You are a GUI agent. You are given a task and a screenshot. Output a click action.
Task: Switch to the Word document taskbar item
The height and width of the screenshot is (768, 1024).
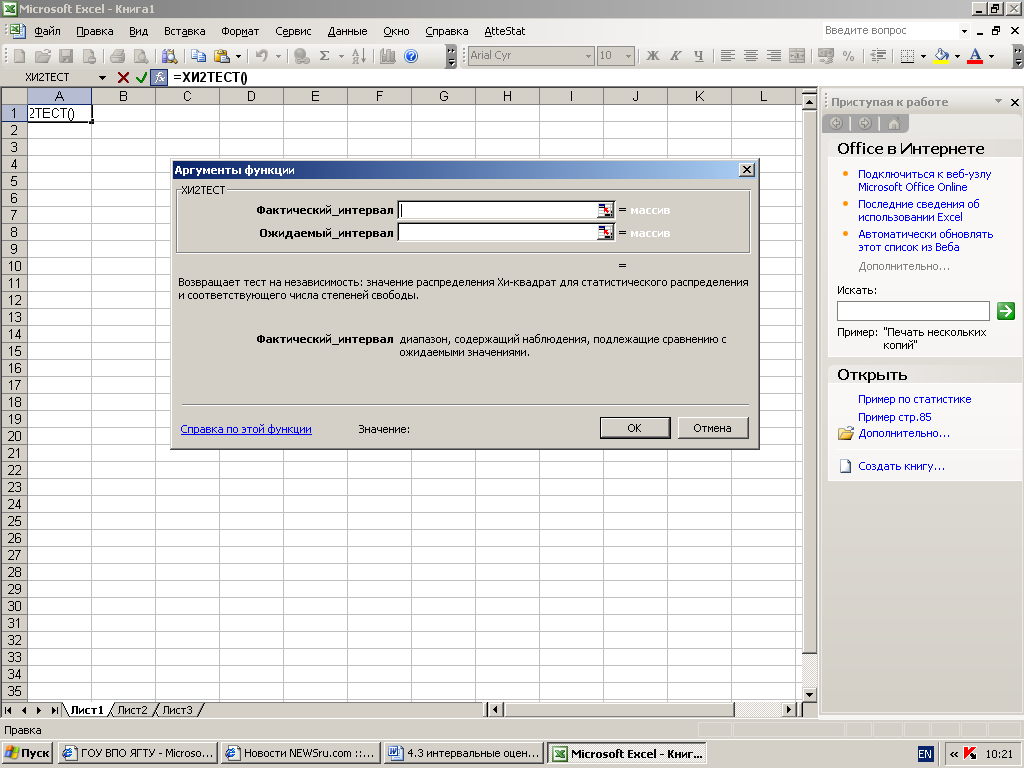point(465,753)
